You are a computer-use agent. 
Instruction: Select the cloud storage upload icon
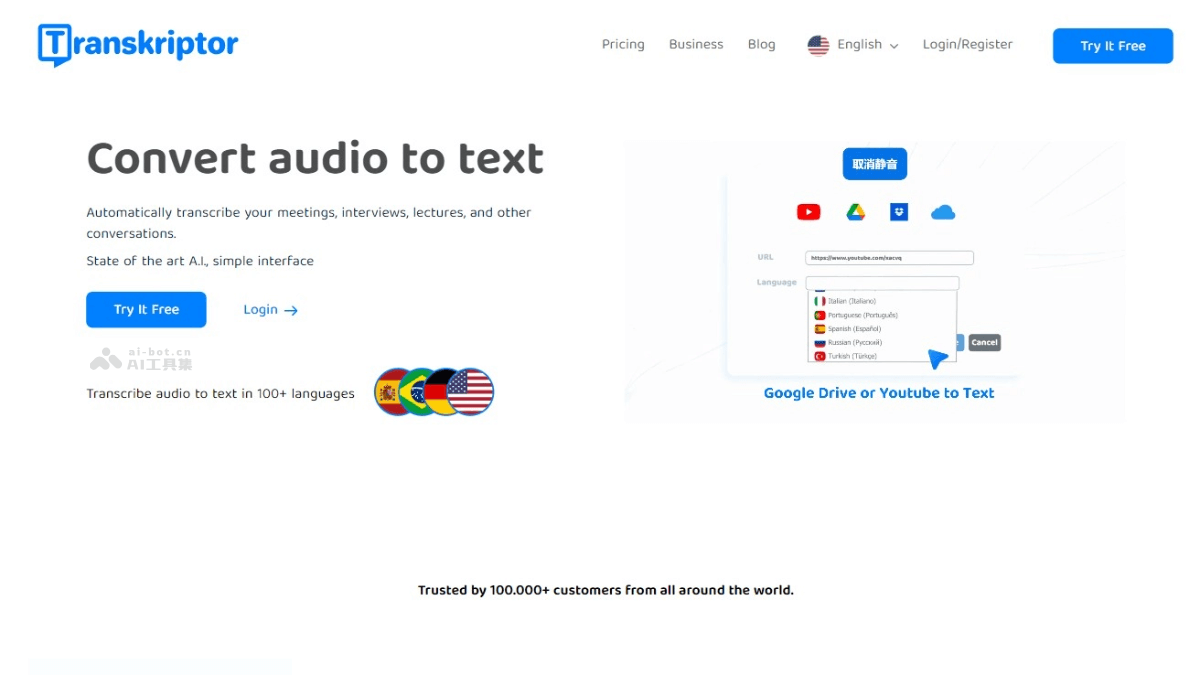pos(942,211)
